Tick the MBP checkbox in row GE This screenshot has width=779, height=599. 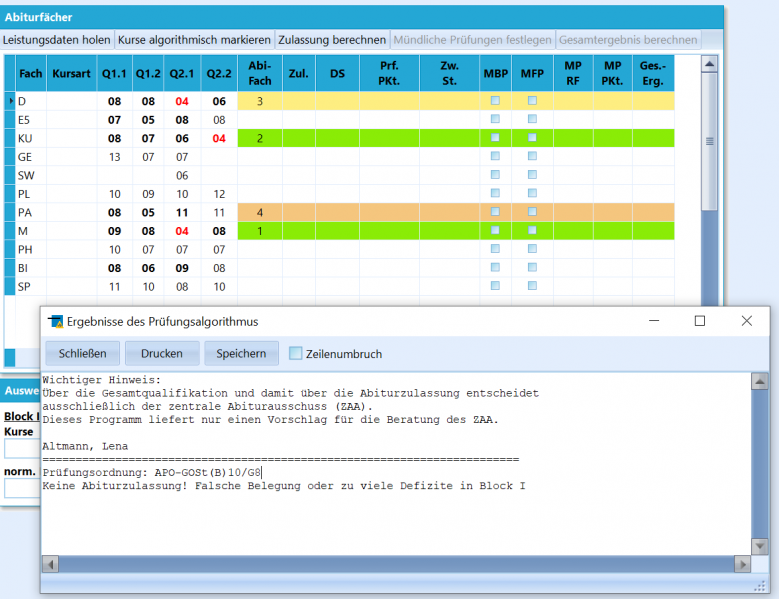point(495,156)
